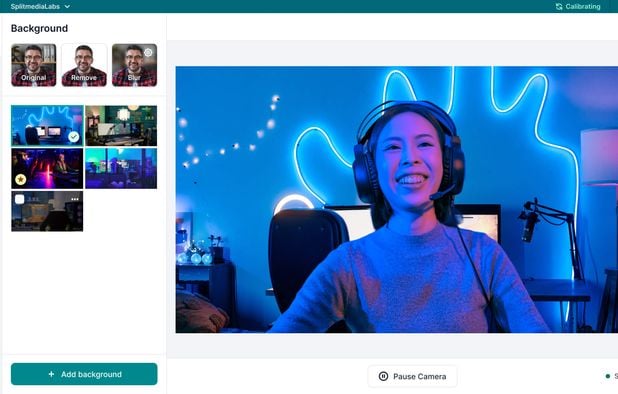Open blur settings gear on Blur option

[148, 52]
